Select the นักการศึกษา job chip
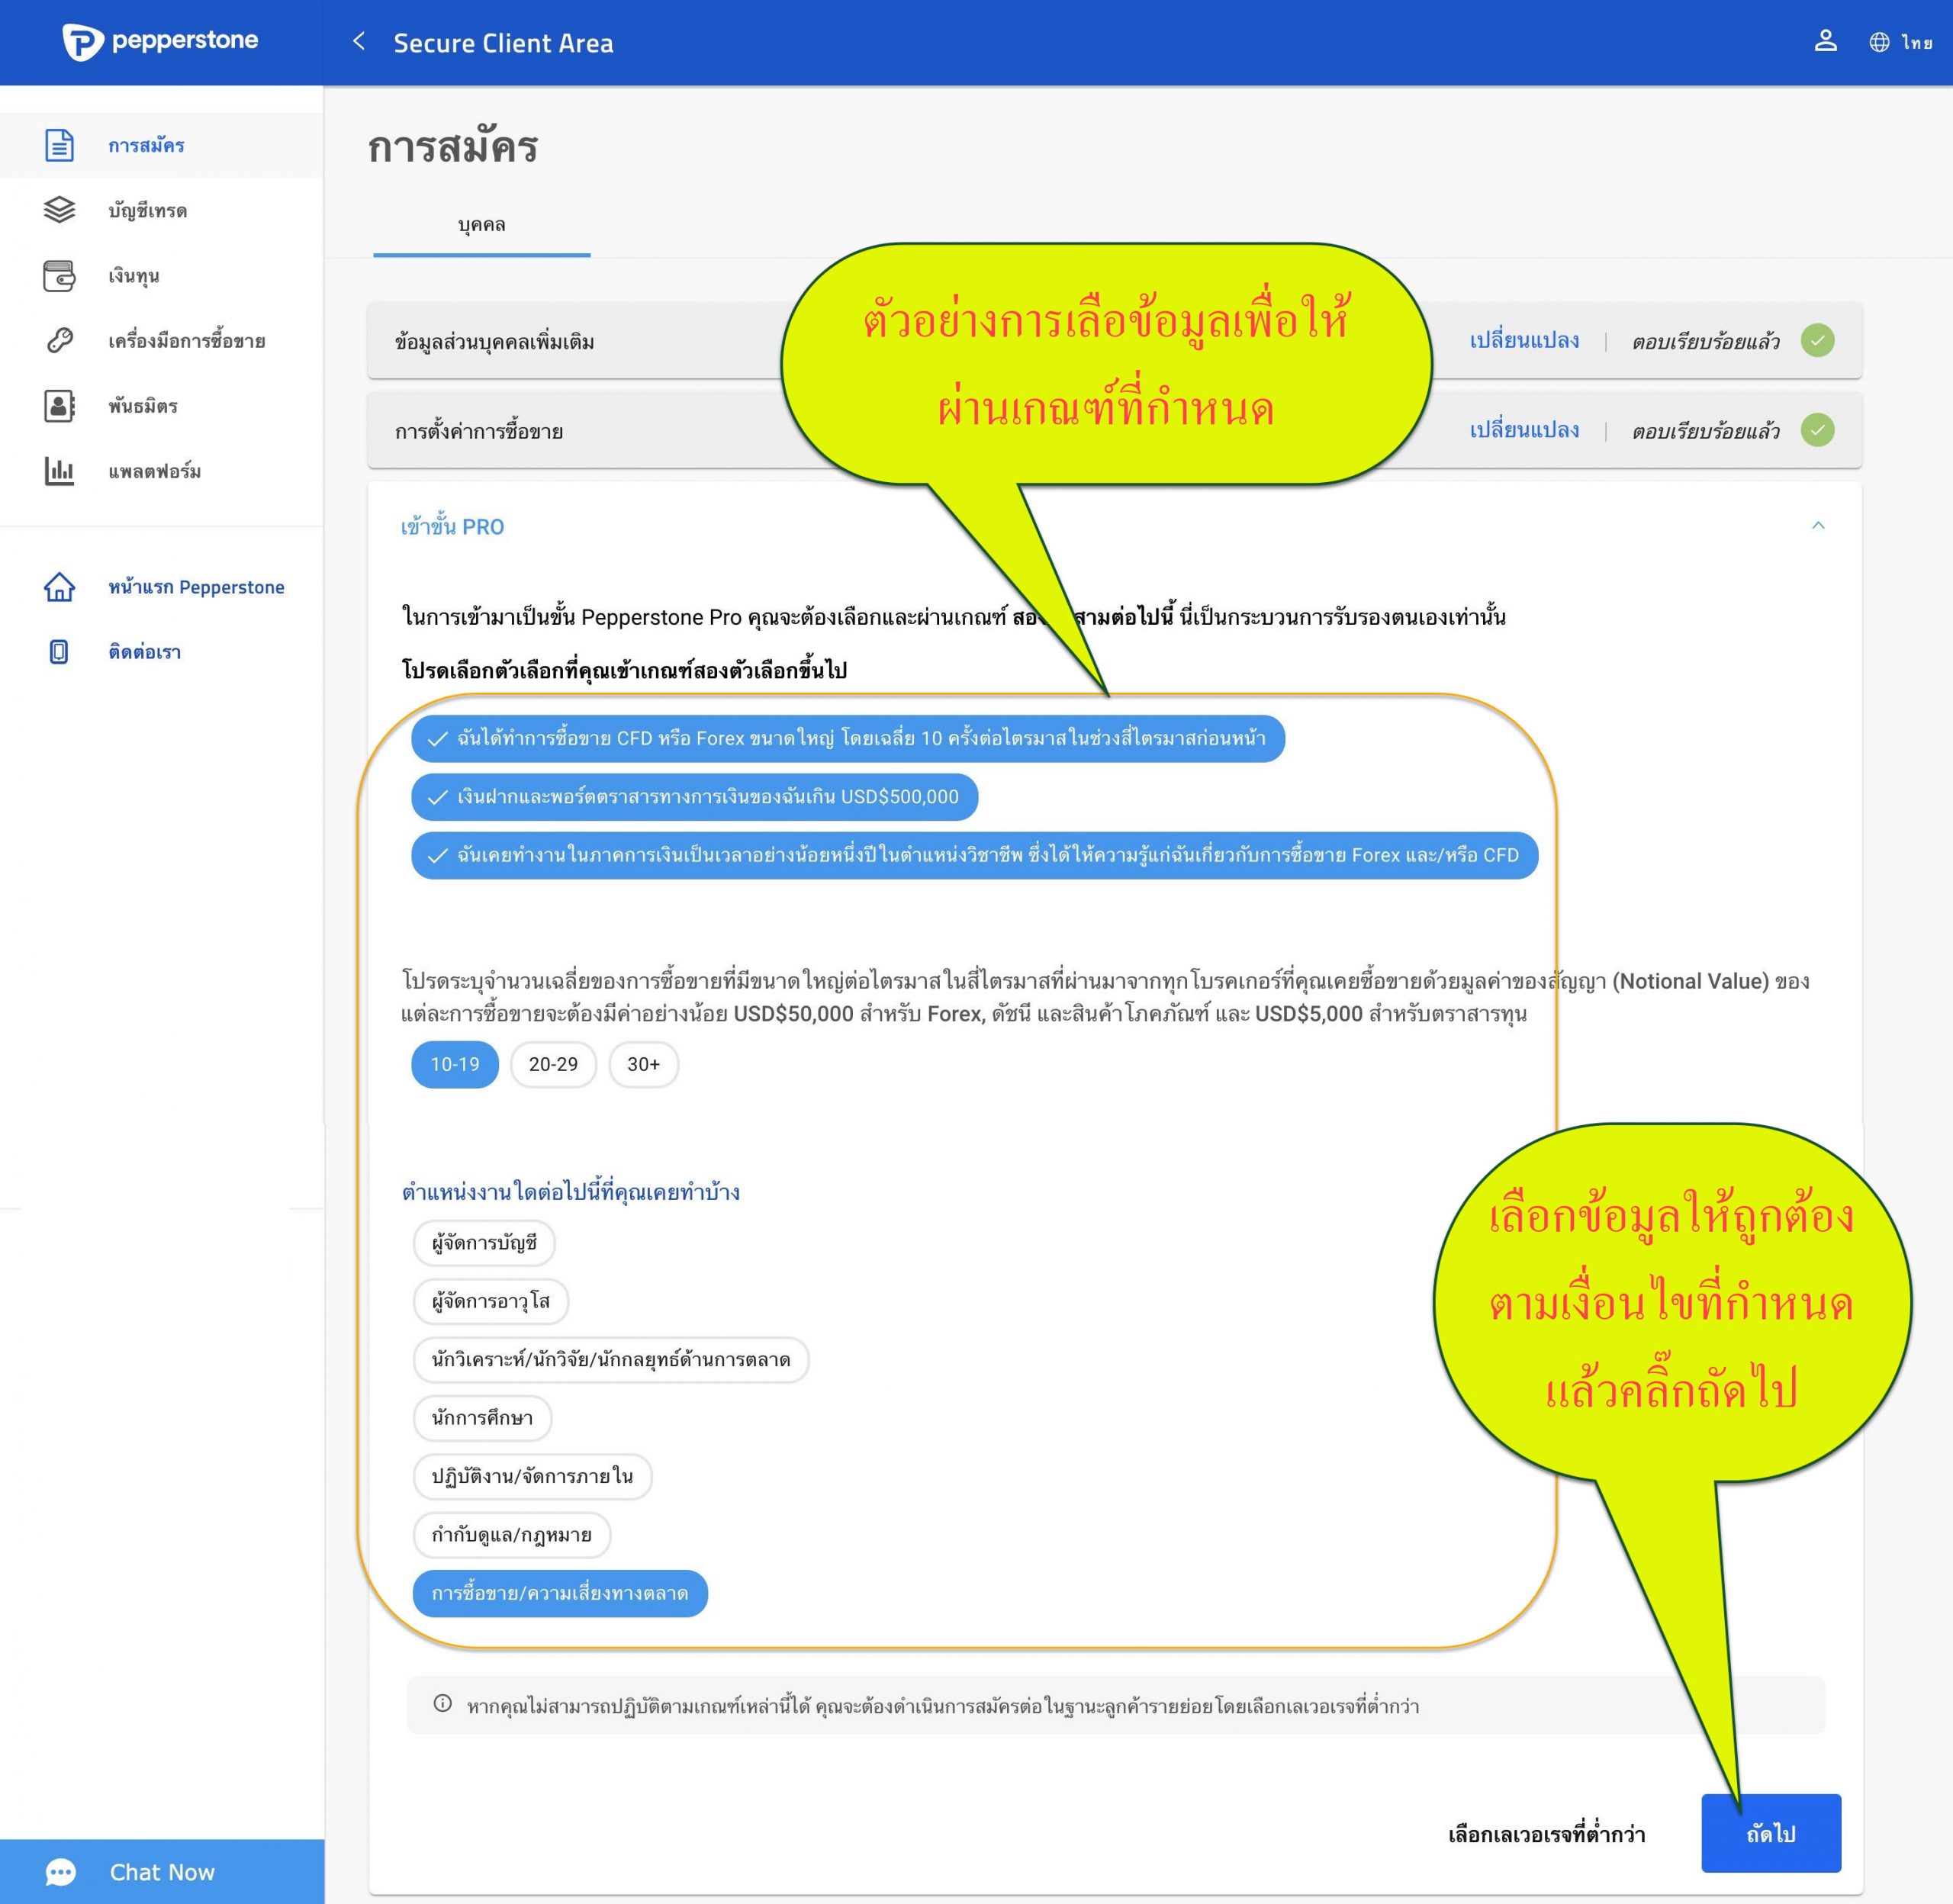The image size is (1953, 1904). tap(482, 1418)
